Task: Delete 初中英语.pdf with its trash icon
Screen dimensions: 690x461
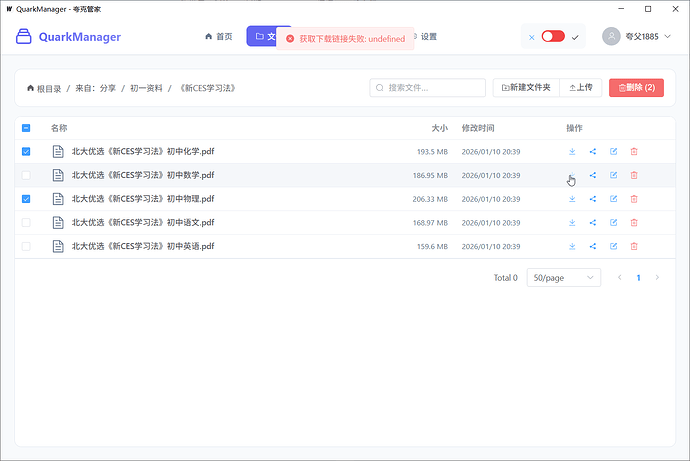Action: coord(634,246)
